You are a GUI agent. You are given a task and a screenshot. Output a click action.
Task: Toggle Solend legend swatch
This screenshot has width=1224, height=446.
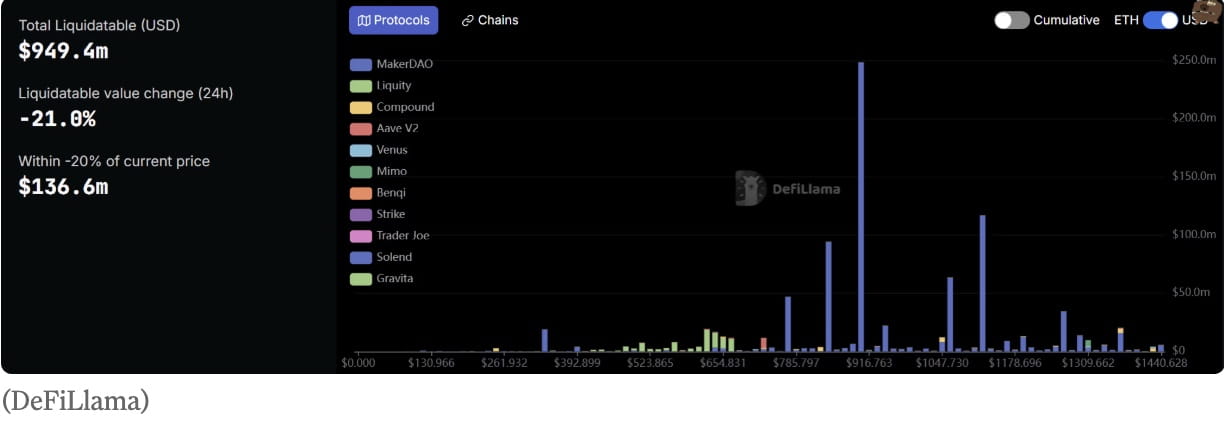click(x=361, y=257)
